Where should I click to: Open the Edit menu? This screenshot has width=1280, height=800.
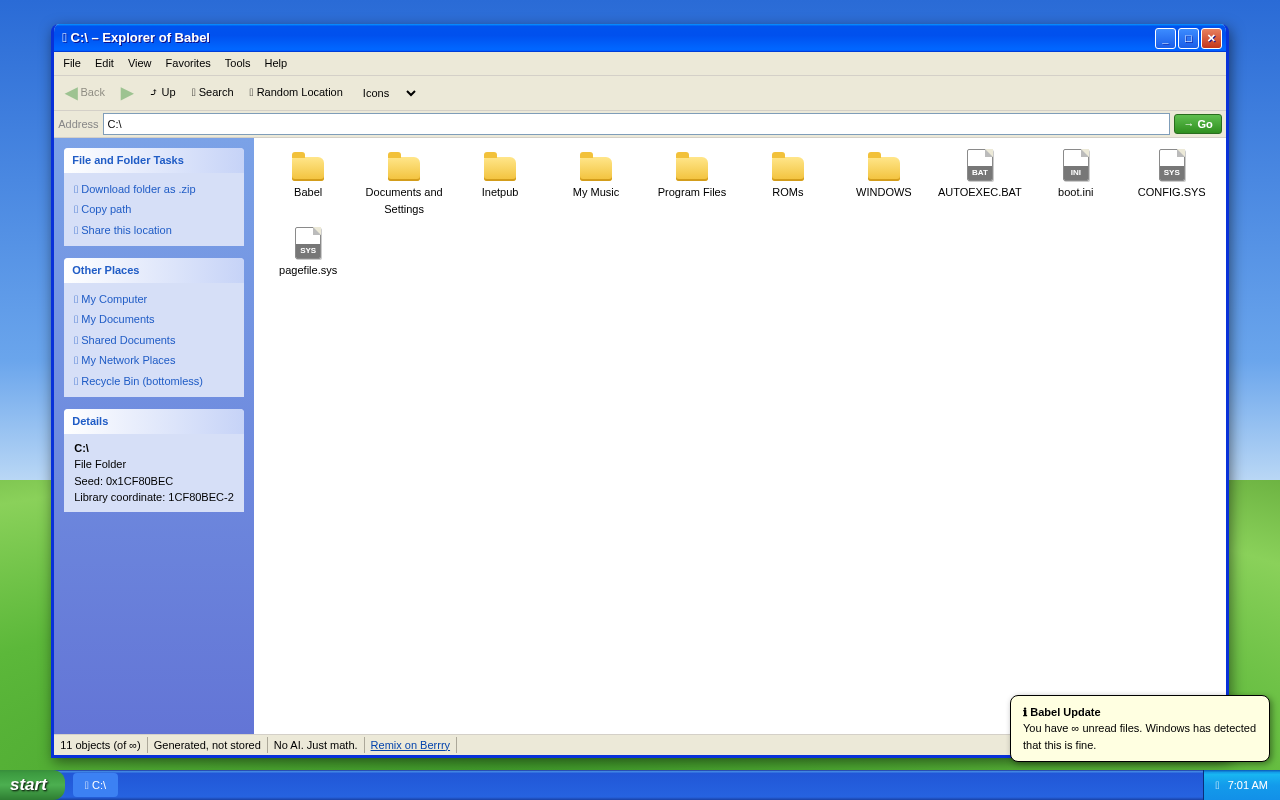104,63
